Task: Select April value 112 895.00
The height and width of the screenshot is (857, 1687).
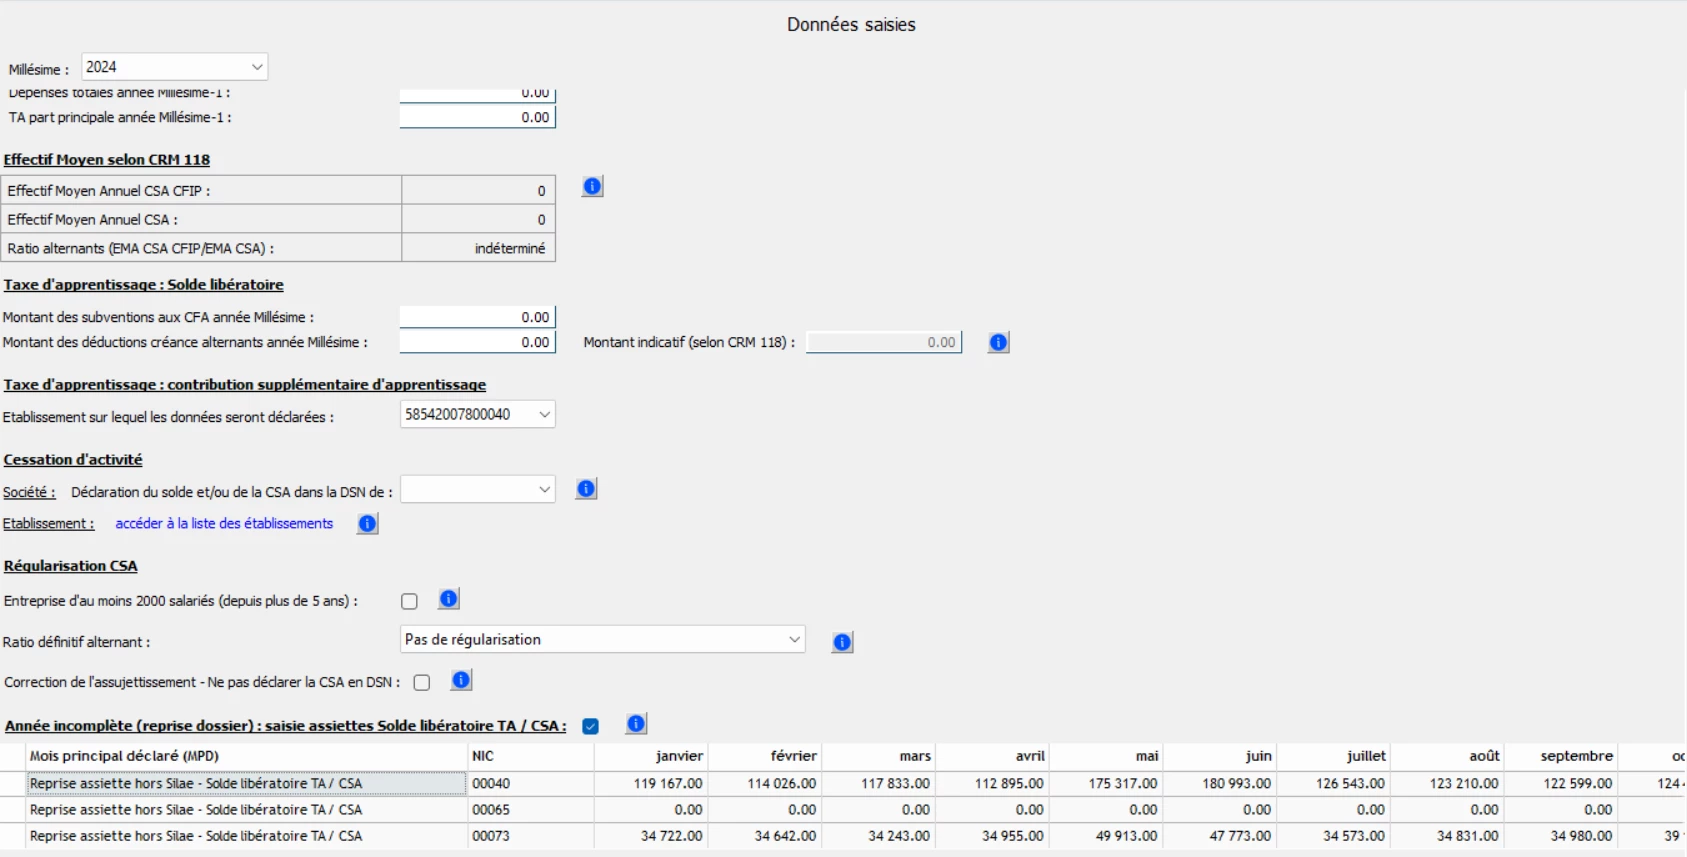Action: point(993,783)
